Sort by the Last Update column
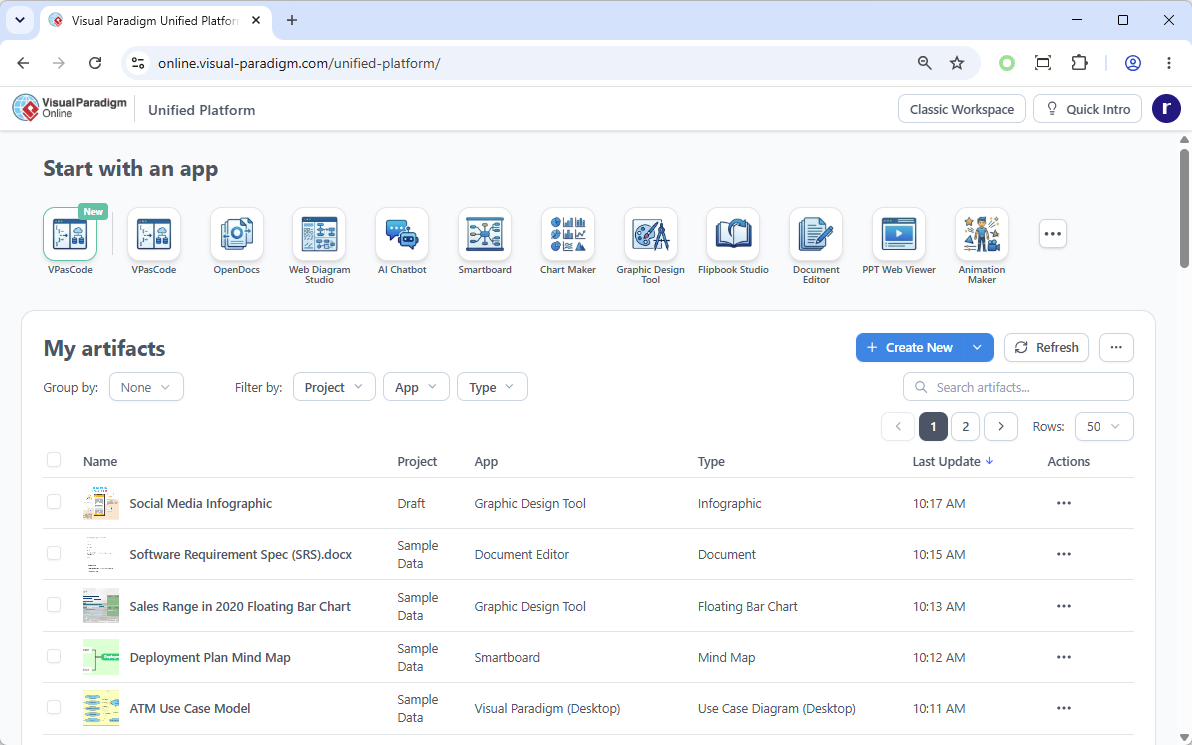The width and height of the screenshot is (1192, 745). click(x=953, y=461)
